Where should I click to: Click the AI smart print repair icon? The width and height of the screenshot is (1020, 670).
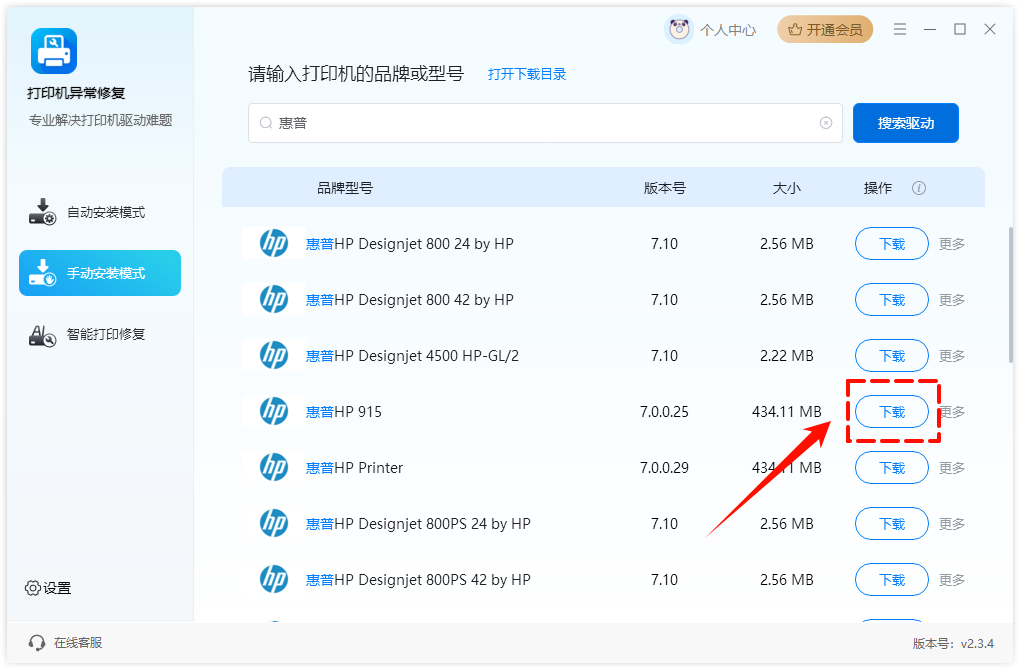(42, 335)
